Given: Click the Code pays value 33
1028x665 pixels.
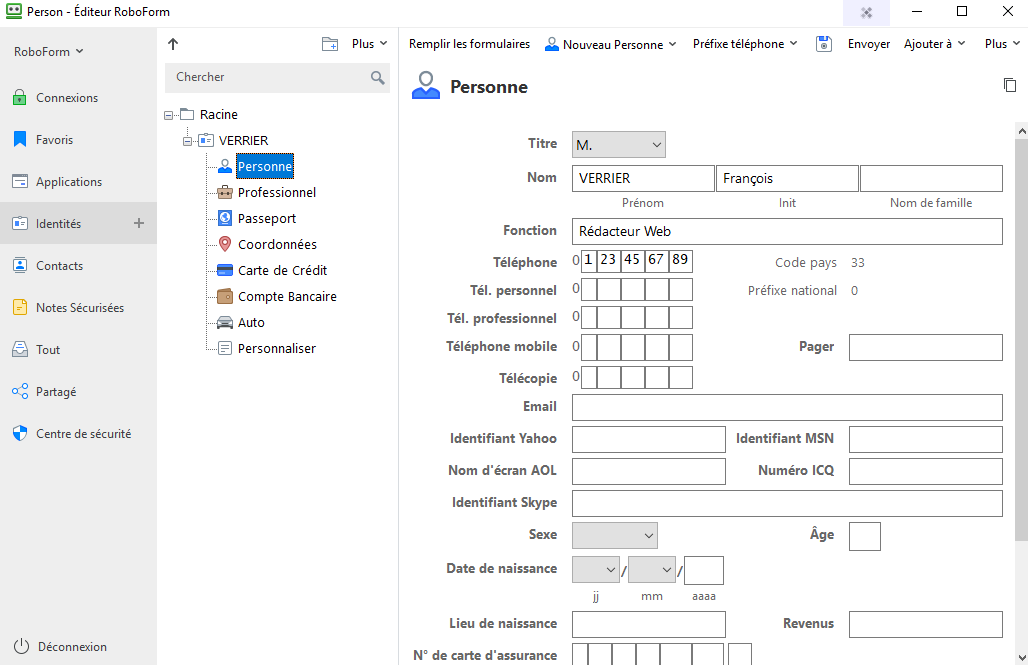Looking at the screenshot, I should click(858, 263).
